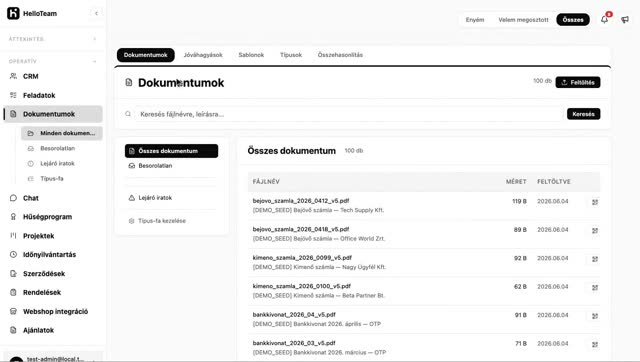Select the Velem megosztott filter
This screenshot has width=640, height=362.
523,20
